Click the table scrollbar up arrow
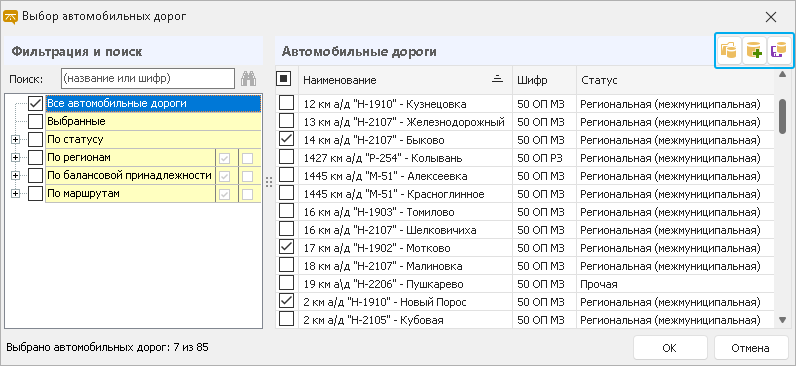796x366 pixels. click(783, 75)
